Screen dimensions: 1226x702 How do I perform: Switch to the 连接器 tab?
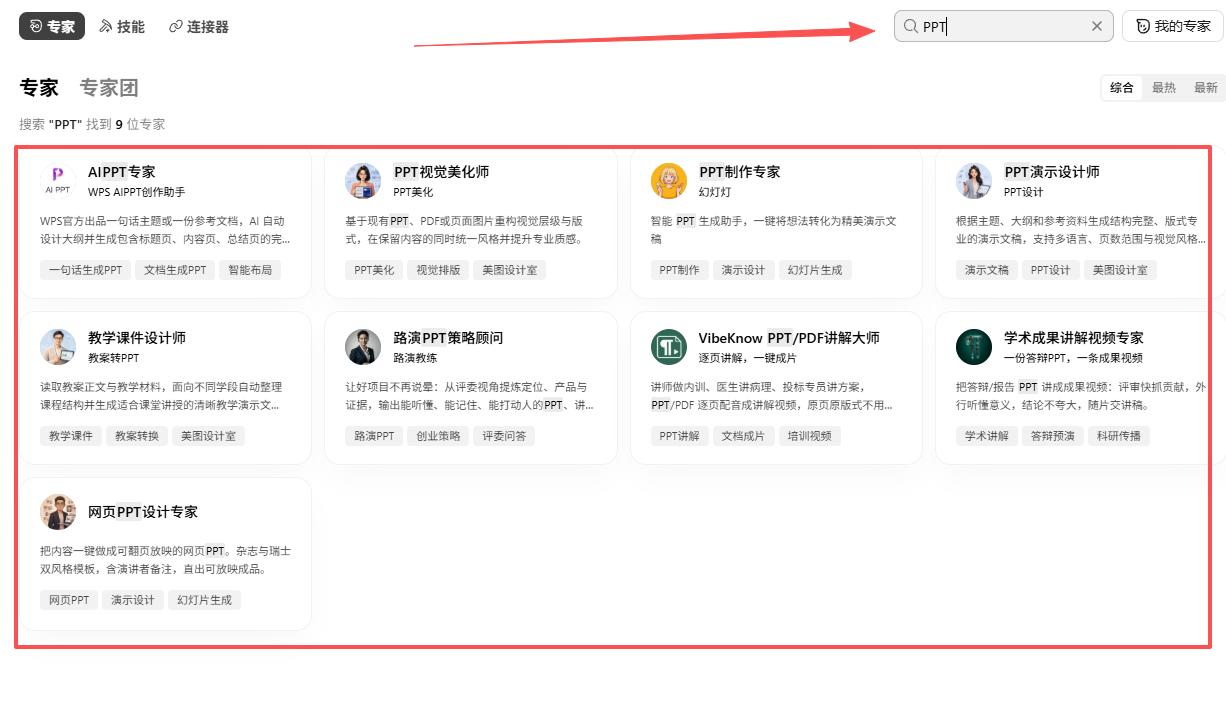pos(199,27)
